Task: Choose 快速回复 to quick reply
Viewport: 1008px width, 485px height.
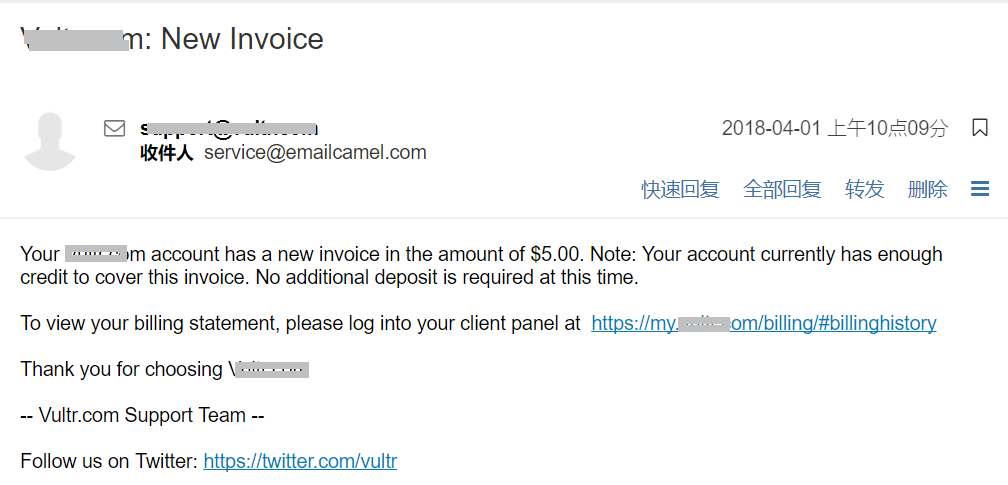Action: [680, 189]
